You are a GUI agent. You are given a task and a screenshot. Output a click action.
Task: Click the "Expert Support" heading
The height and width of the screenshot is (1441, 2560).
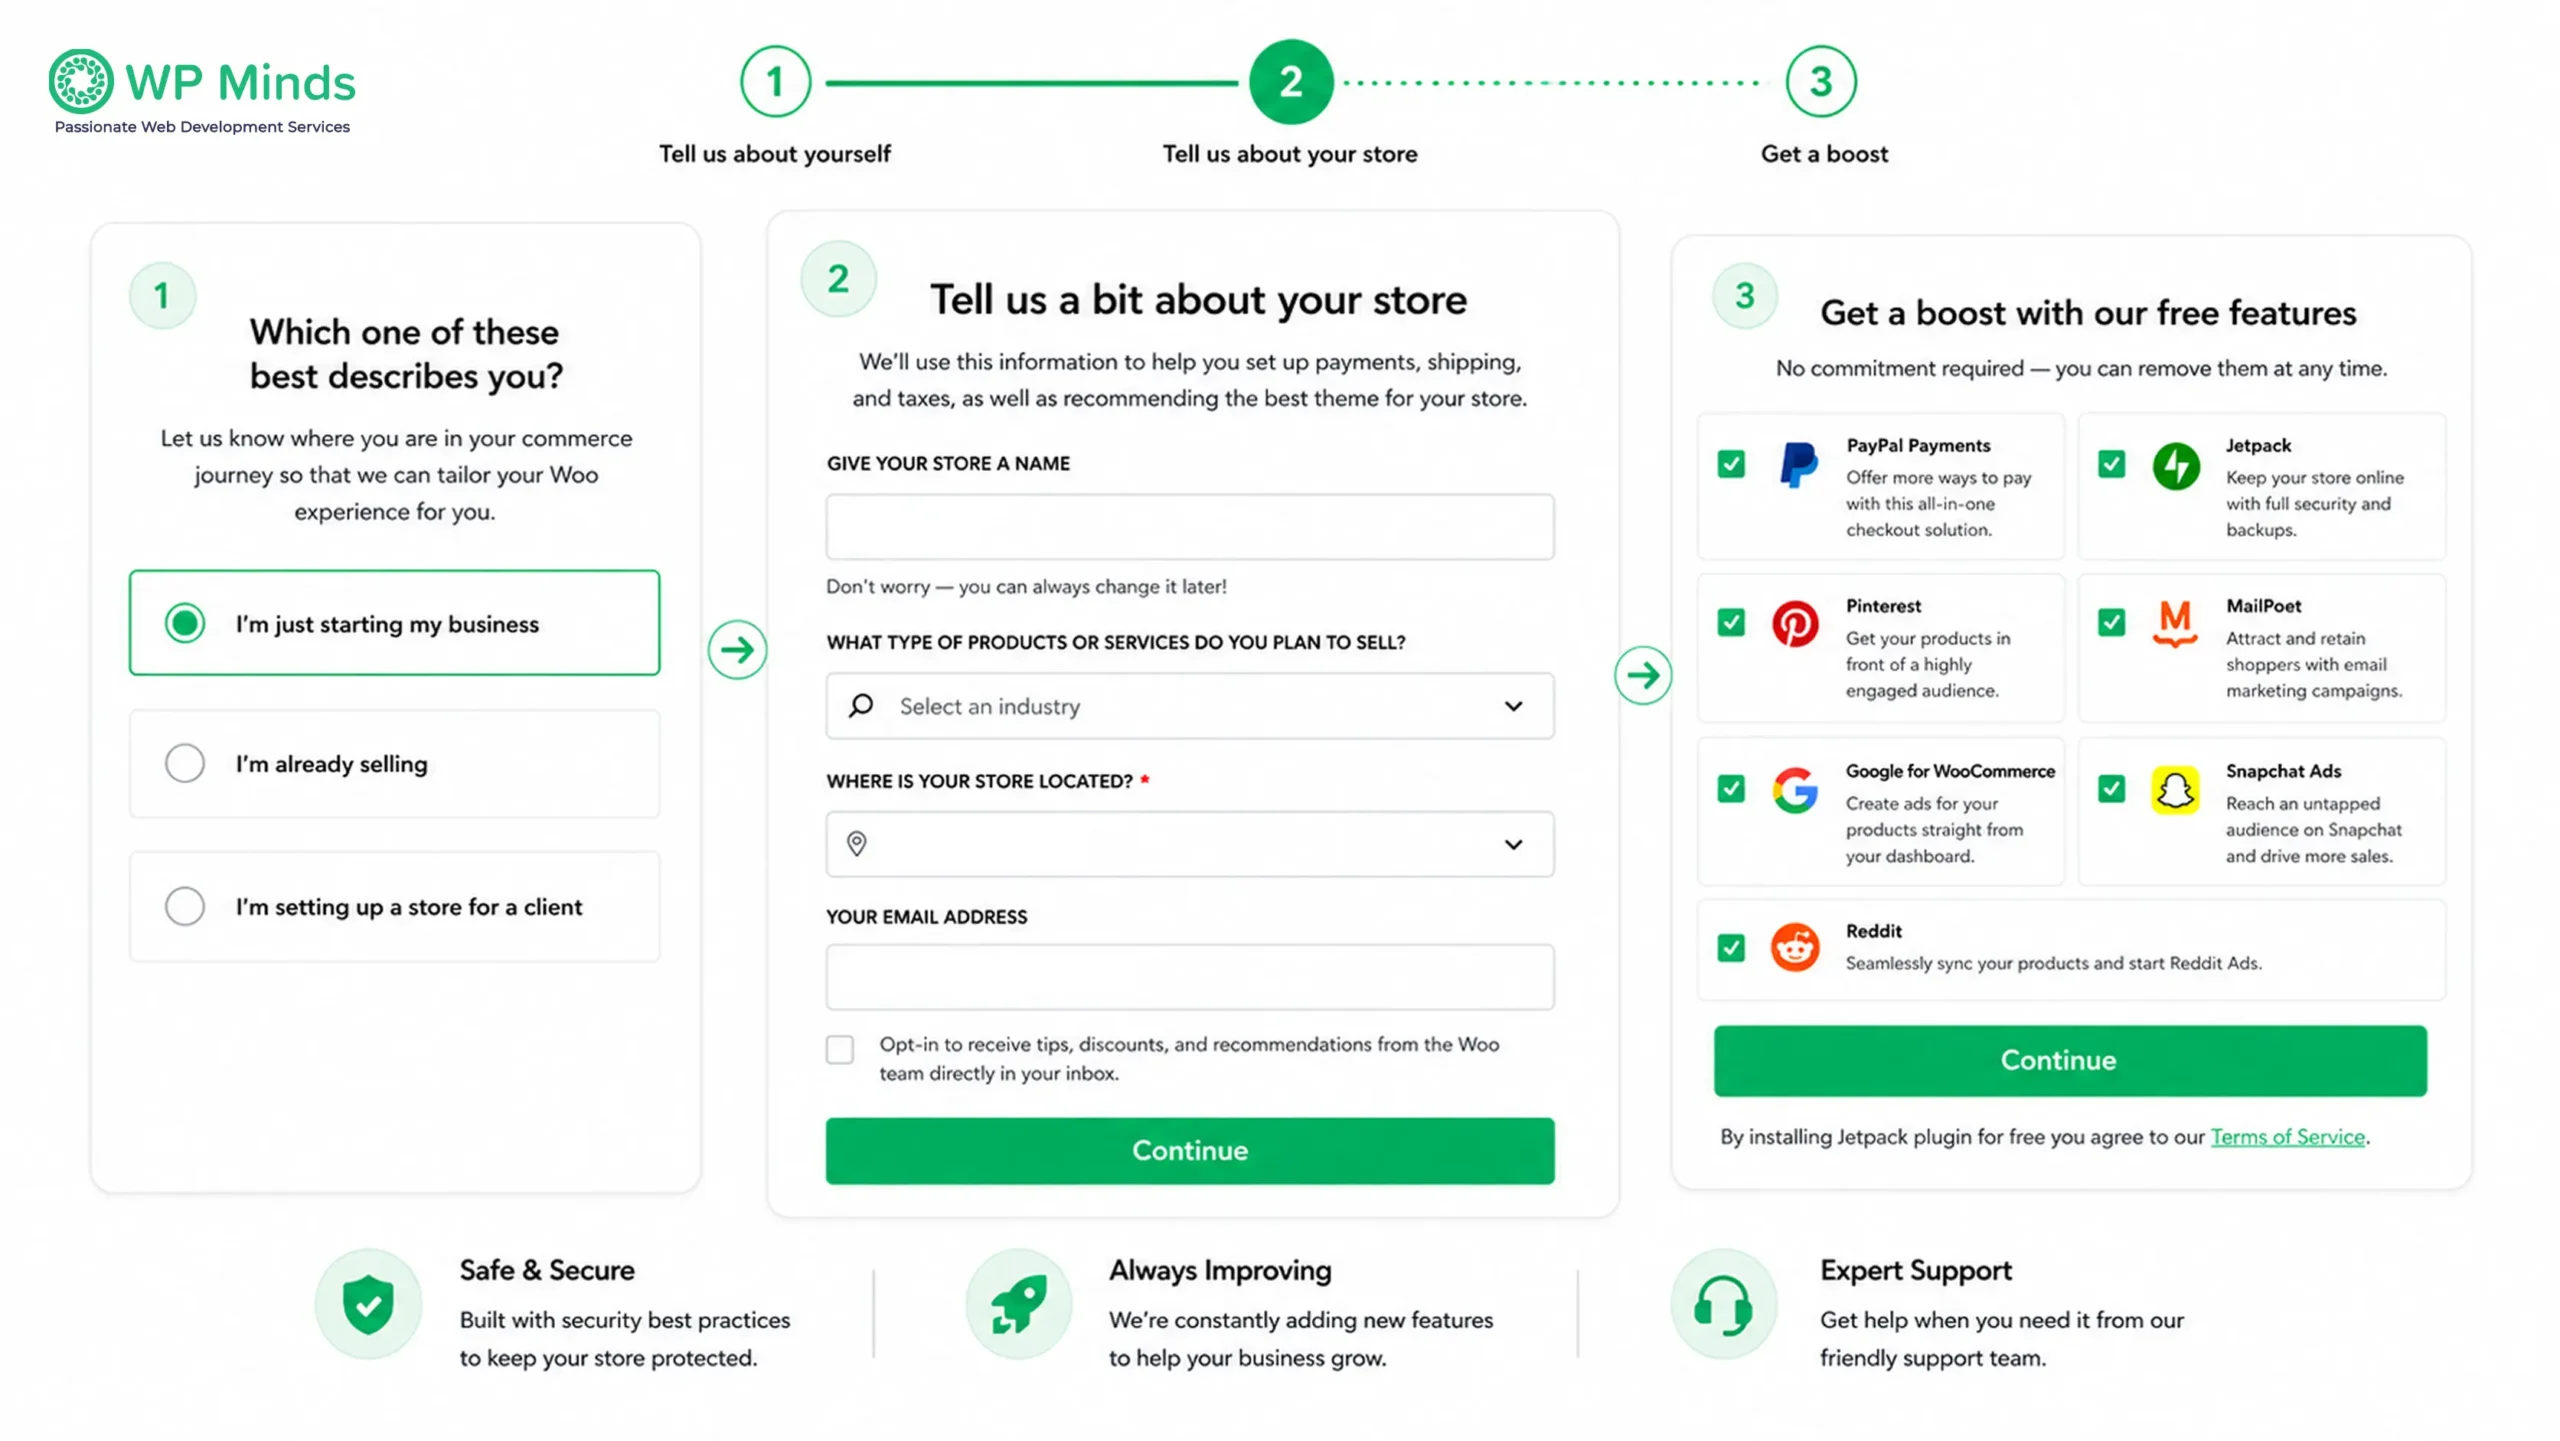[x=1916, y=1271]
